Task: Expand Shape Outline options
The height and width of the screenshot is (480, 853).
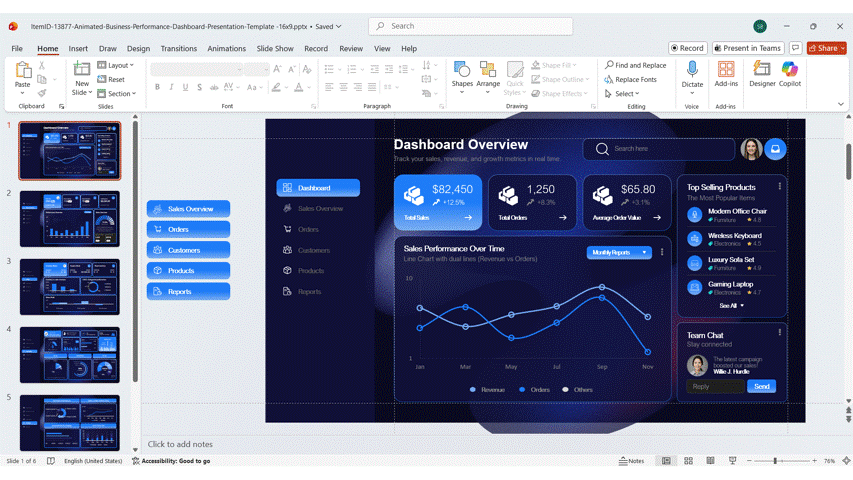Action: point(560,79)
